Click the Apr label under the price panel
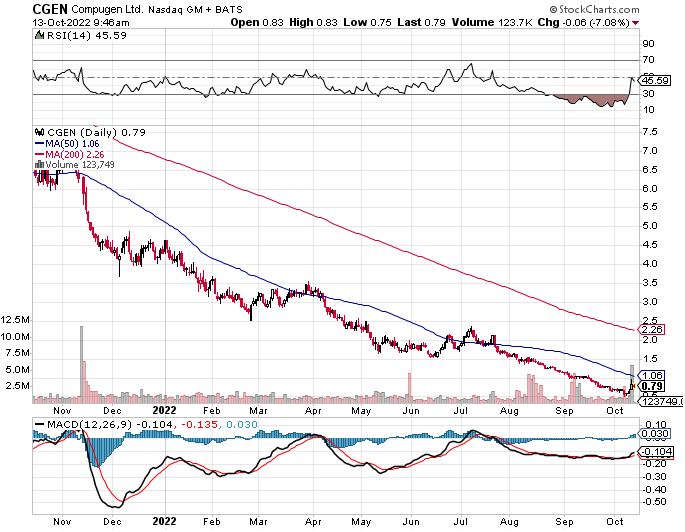This screenshot has height=532, width=685. tap(313, 411)
